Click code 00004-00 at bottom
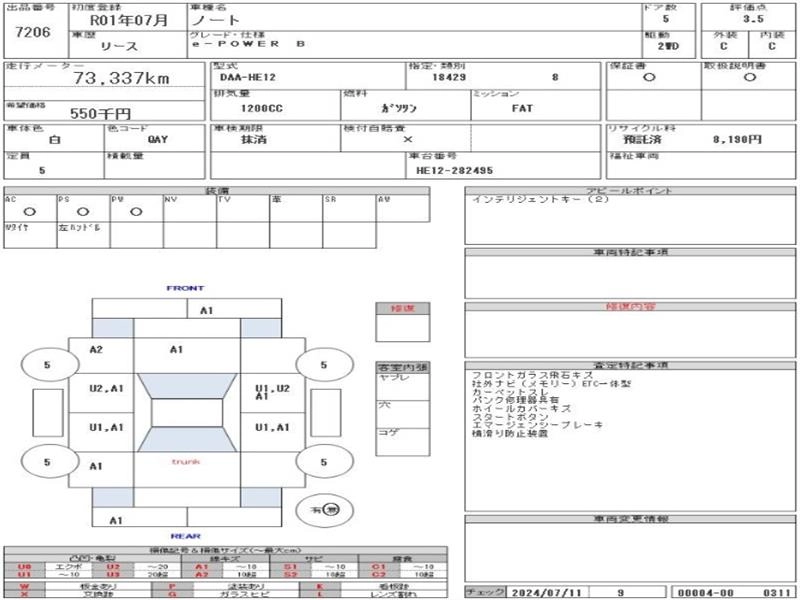Screen dimensions: 800x600 coord(706,593)
